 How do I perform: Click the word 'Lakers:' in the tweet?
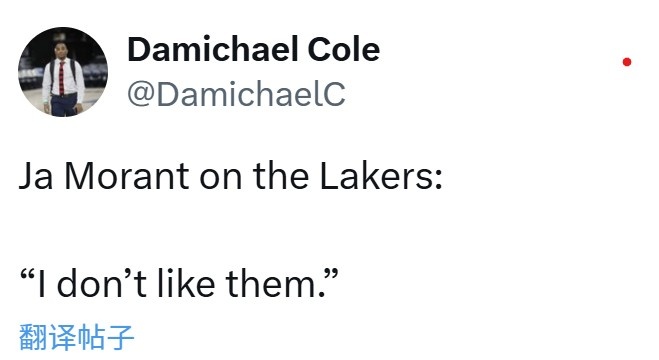[381, 176]
